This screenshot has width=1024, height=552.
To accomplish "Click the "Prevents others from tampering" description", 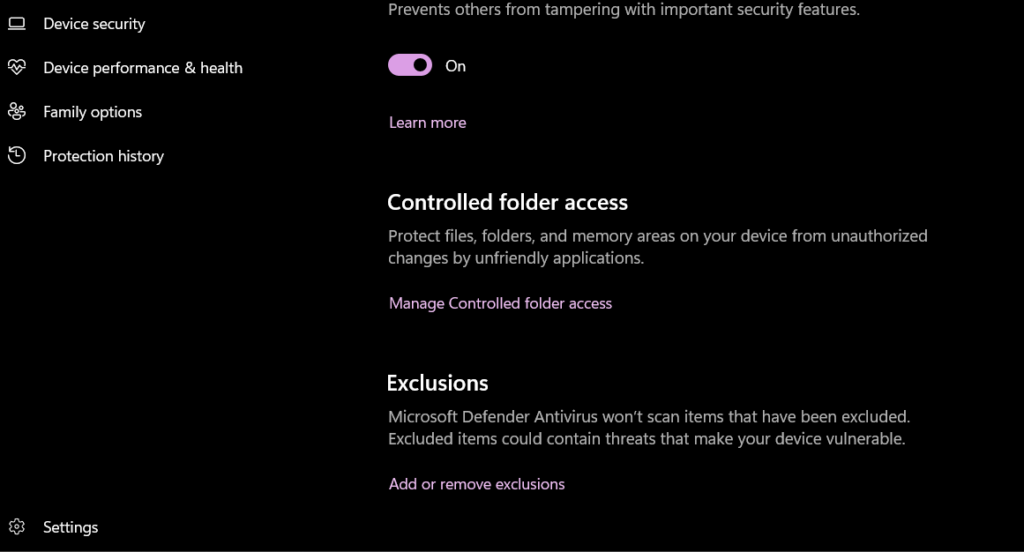I will click(623, 10).
